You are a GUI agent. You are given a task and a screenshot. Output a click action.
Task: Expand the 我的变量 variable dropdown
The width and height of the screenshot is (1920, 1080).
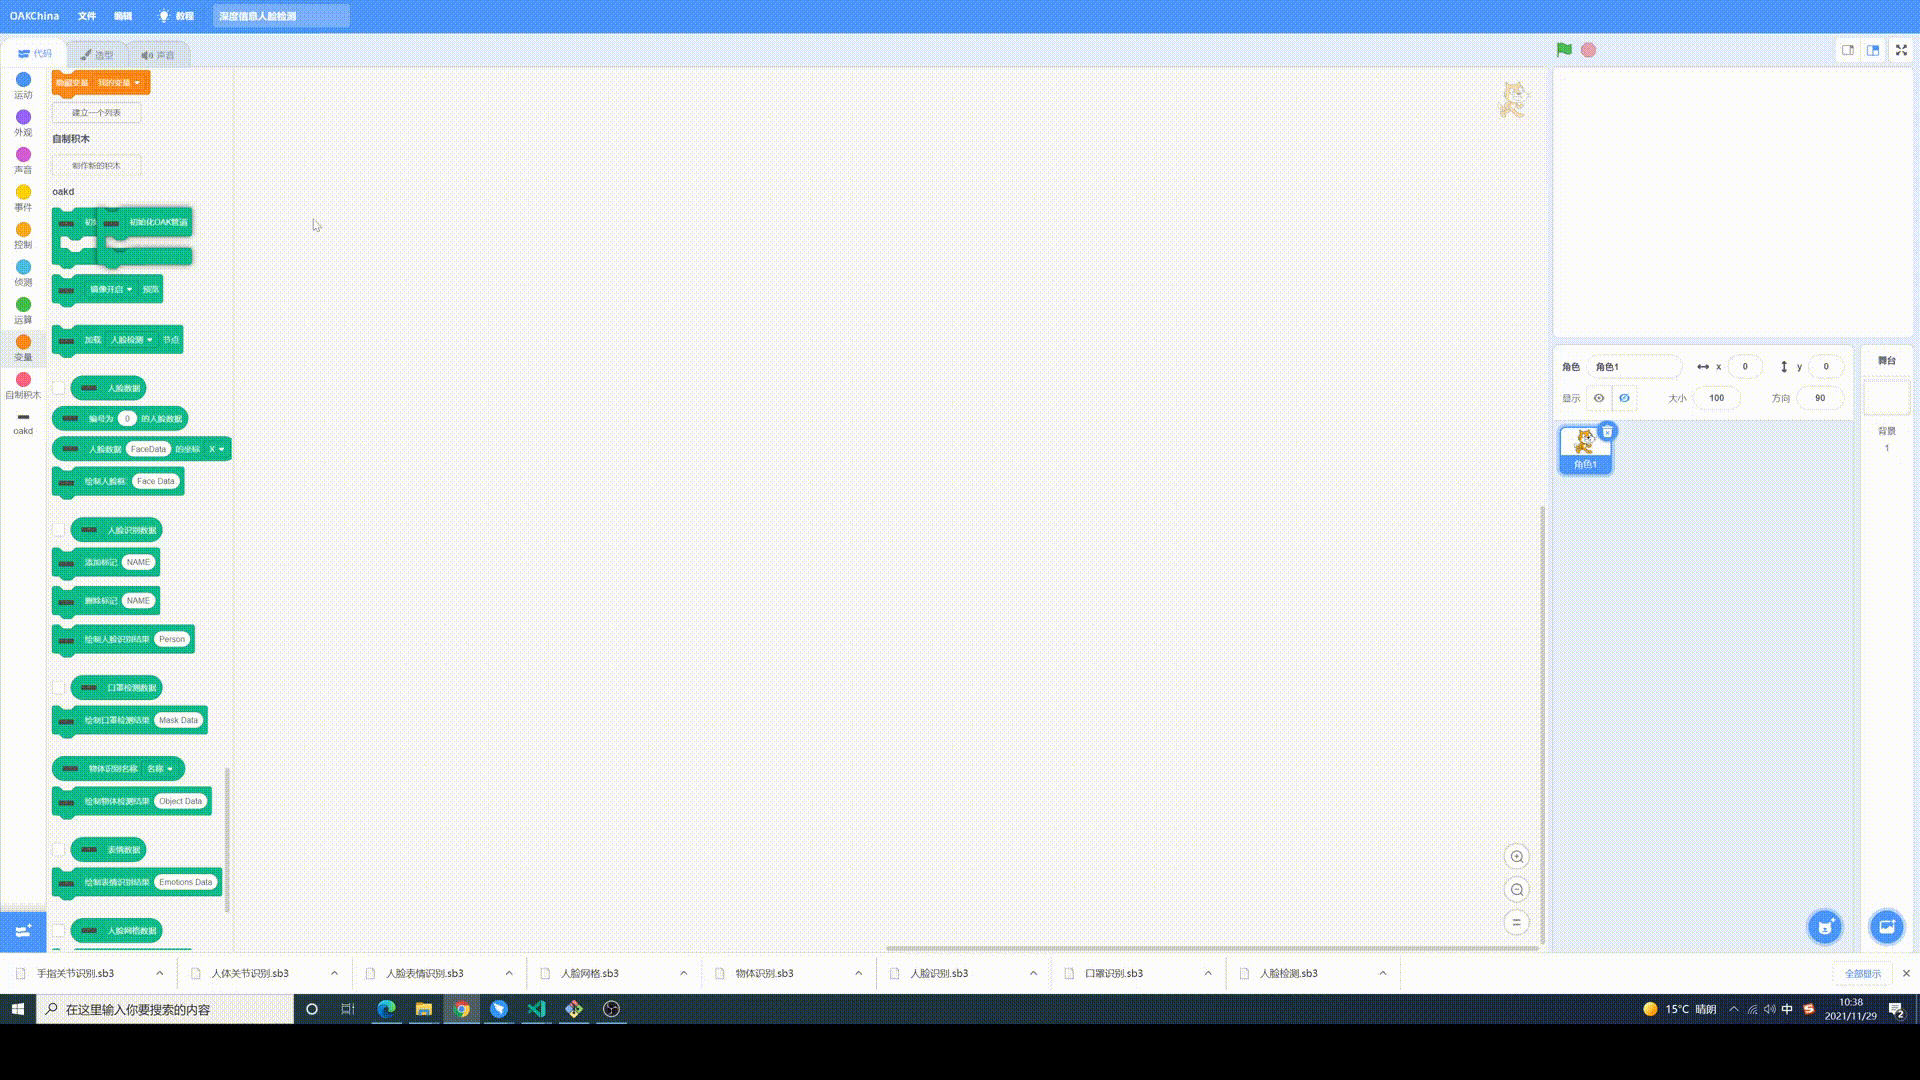click(x=137, y=83)
